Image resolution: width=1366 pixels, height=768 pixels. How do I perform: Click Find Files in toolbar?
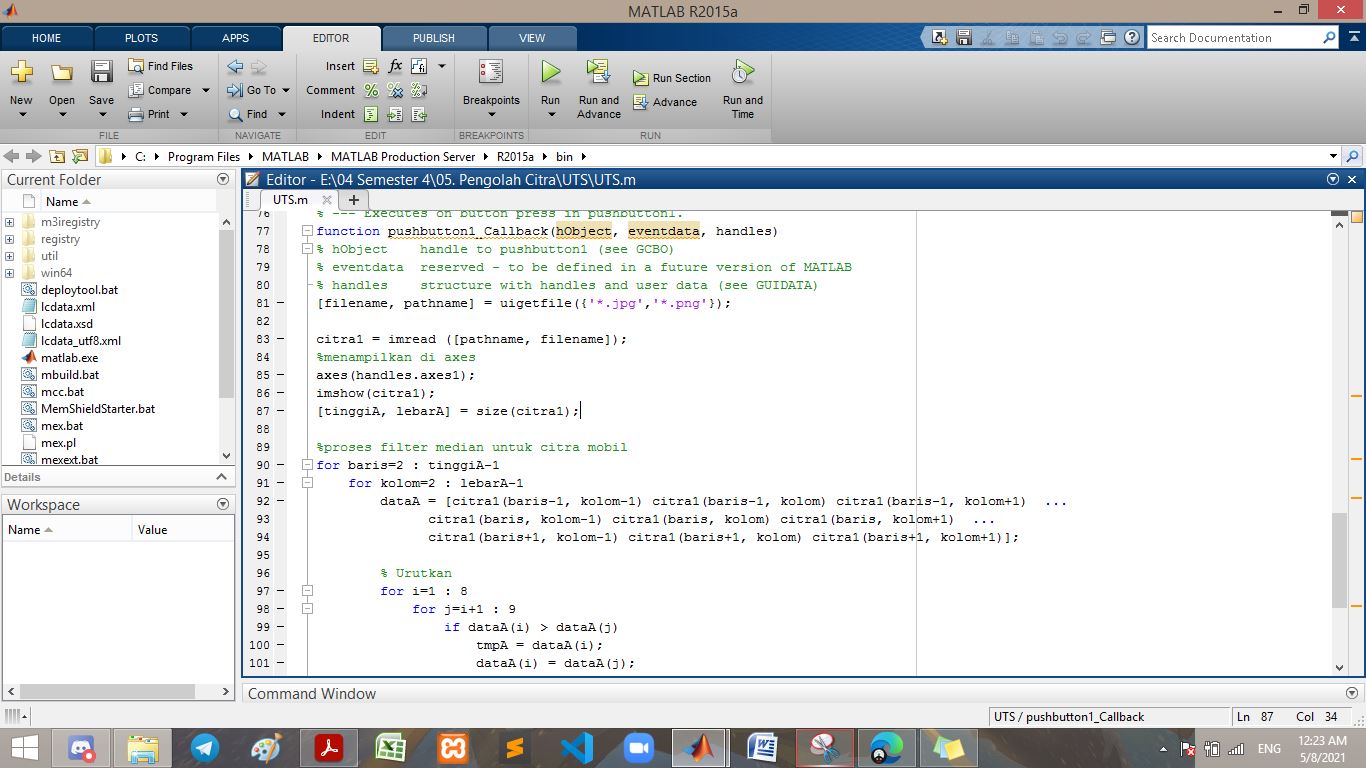160,66
